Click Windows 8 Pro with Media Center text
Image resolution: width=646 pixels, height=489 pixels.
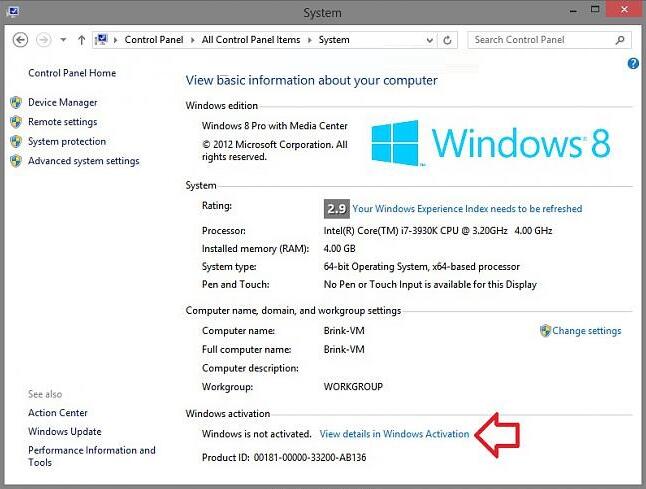[x=274, y=126]
